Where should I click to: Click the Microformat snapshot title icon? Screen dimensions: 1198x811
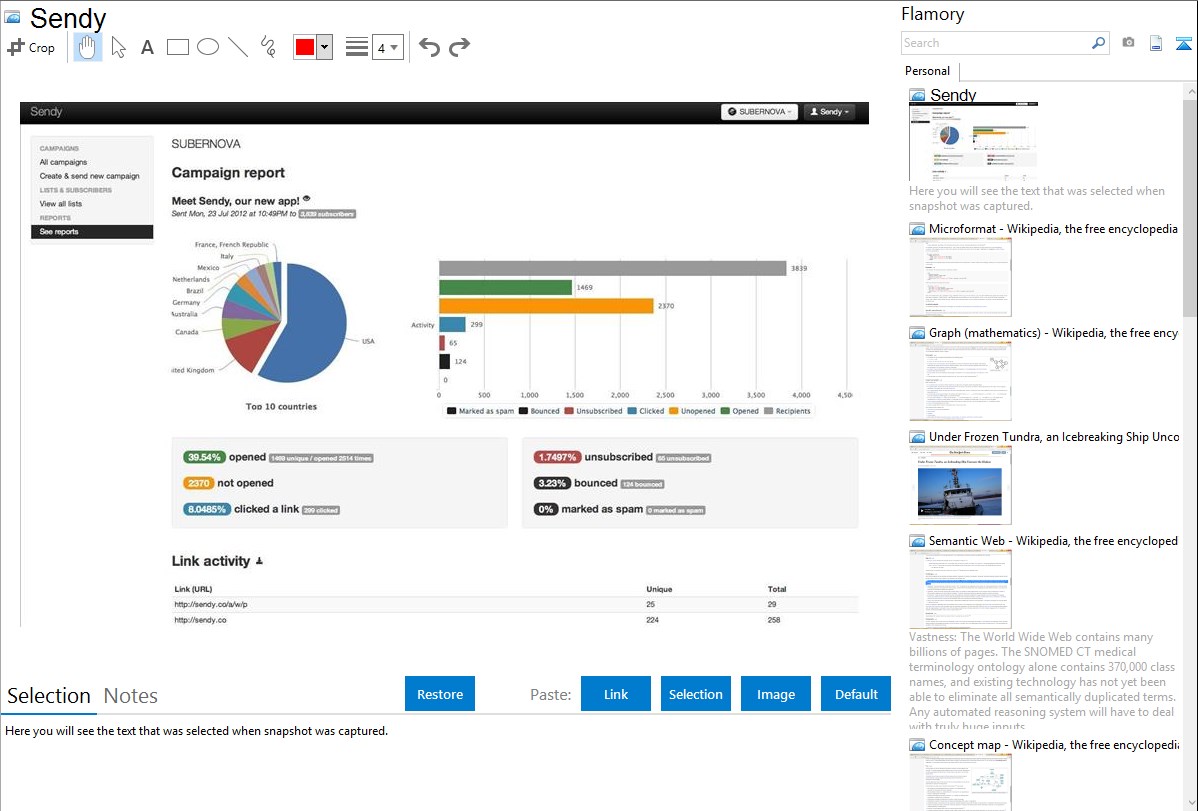tap(917, 229)
